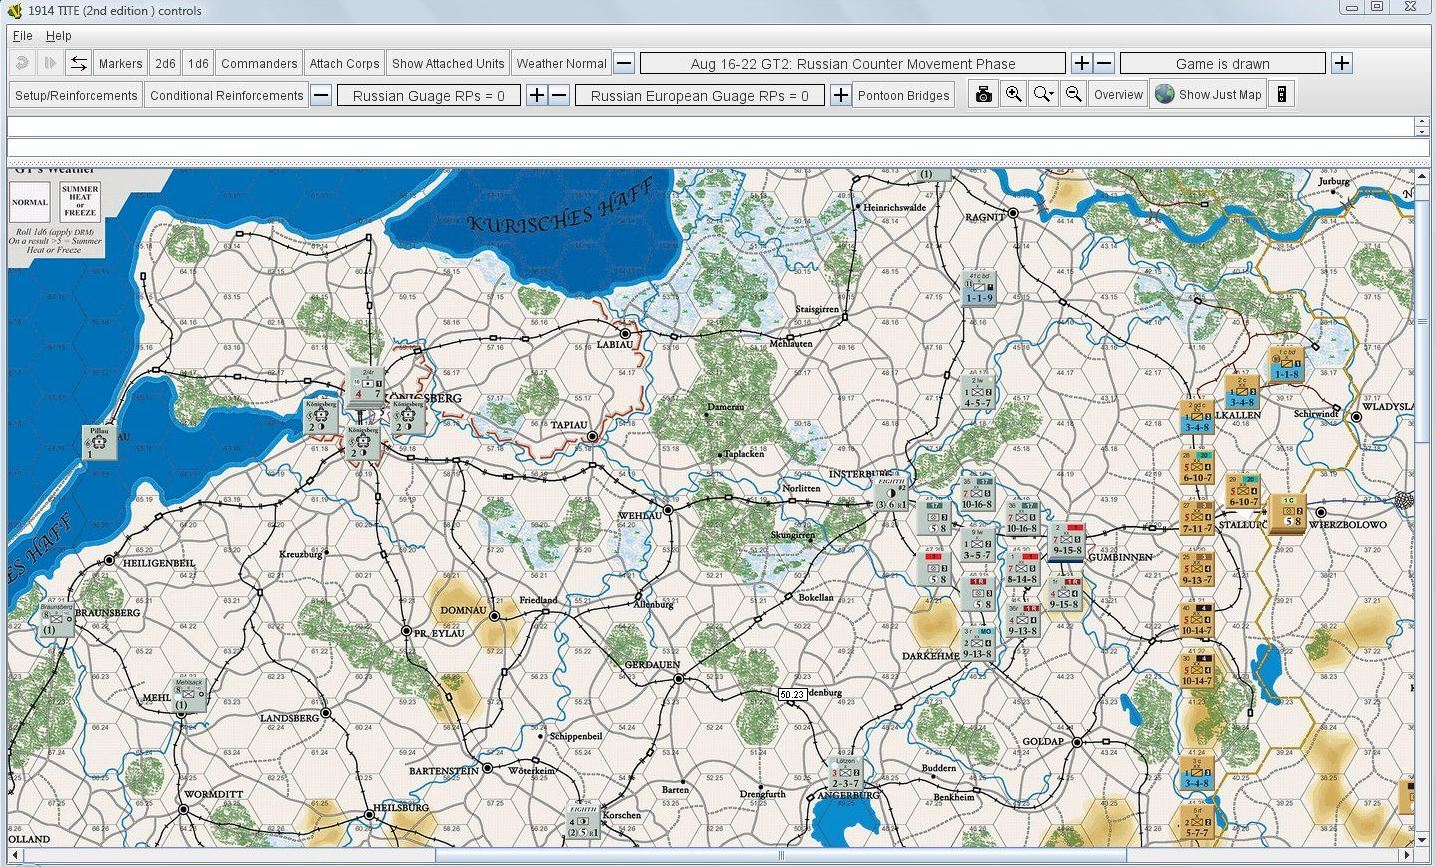This screenshot has height=867, width=1436.
Task: Select the Mehlsack unit counter
Action: click(188, 693)
